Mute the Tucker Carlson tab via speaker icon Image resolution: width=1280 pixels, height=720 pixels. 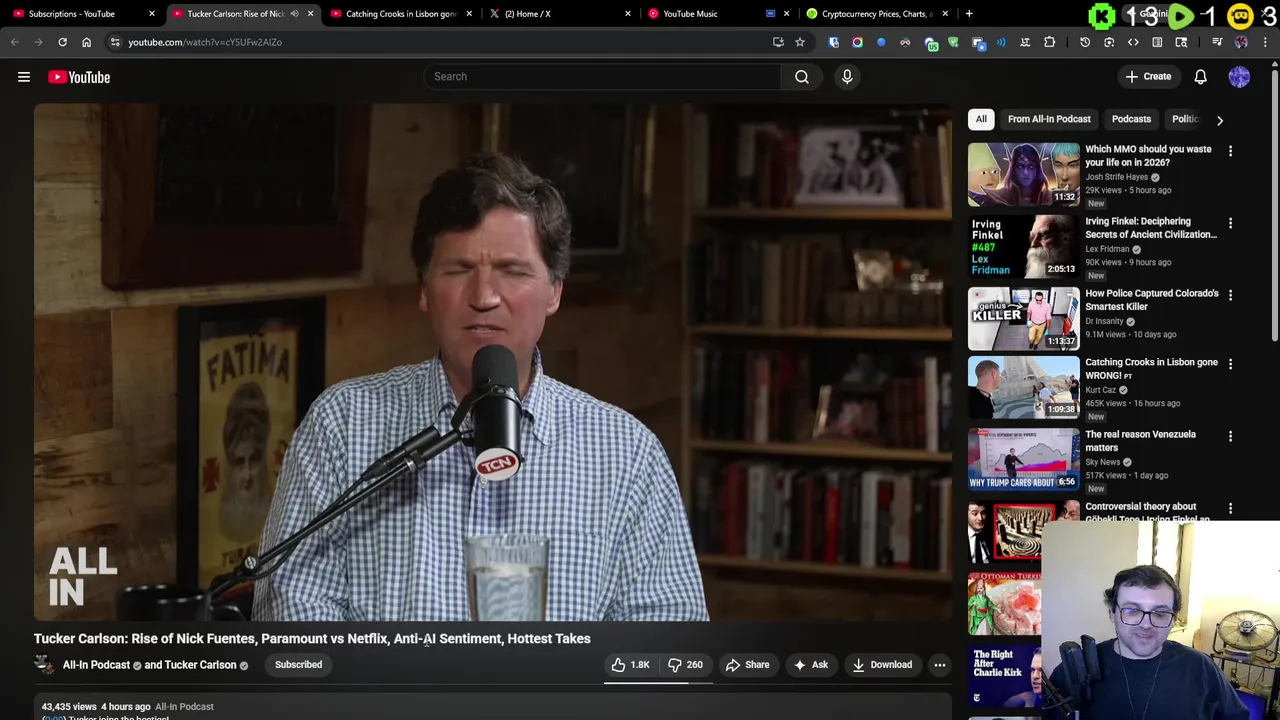pos(294,14)
